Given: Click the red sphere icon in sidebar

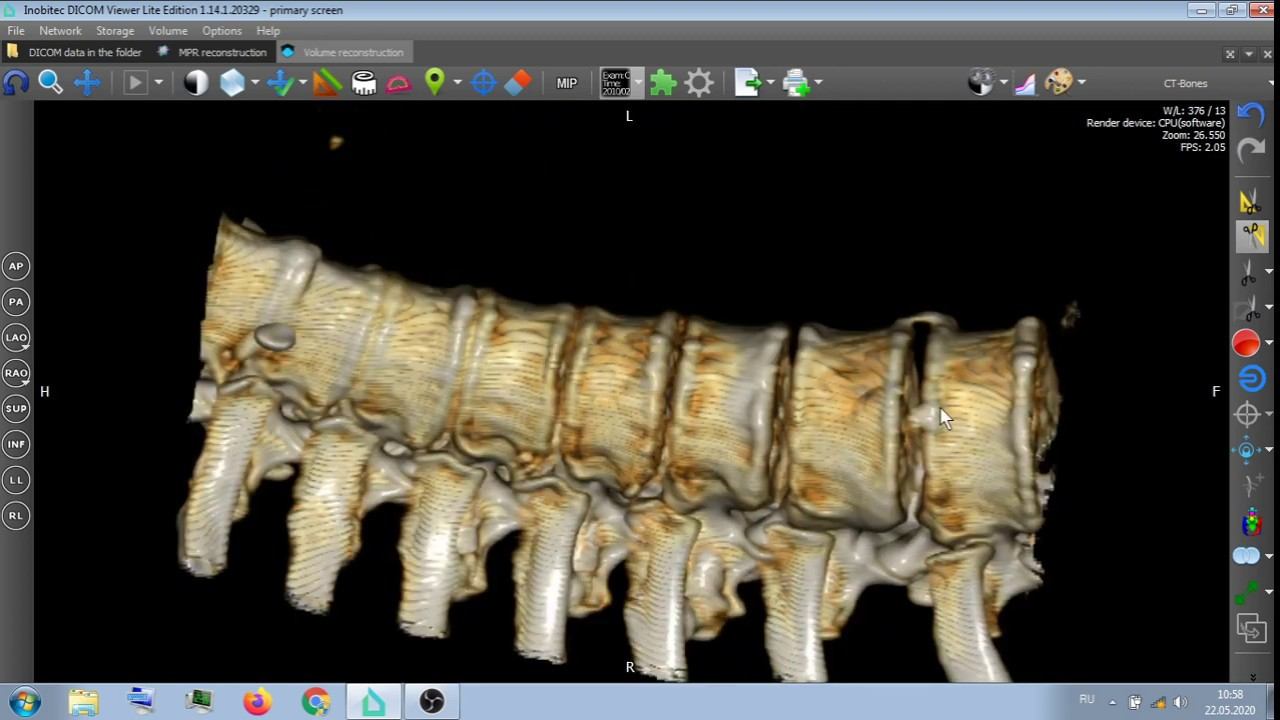Looking at the screenshot, I should coord(1246,344).
